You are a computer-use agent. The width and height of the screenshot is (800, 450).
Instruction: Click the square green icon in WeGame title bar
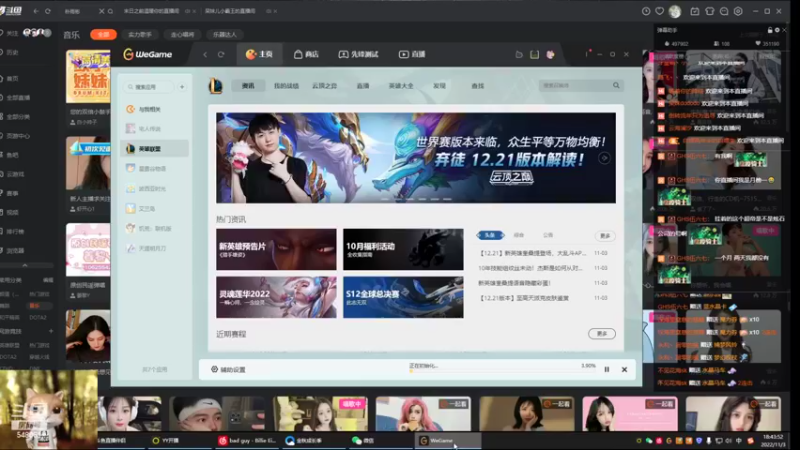(534, 54)
